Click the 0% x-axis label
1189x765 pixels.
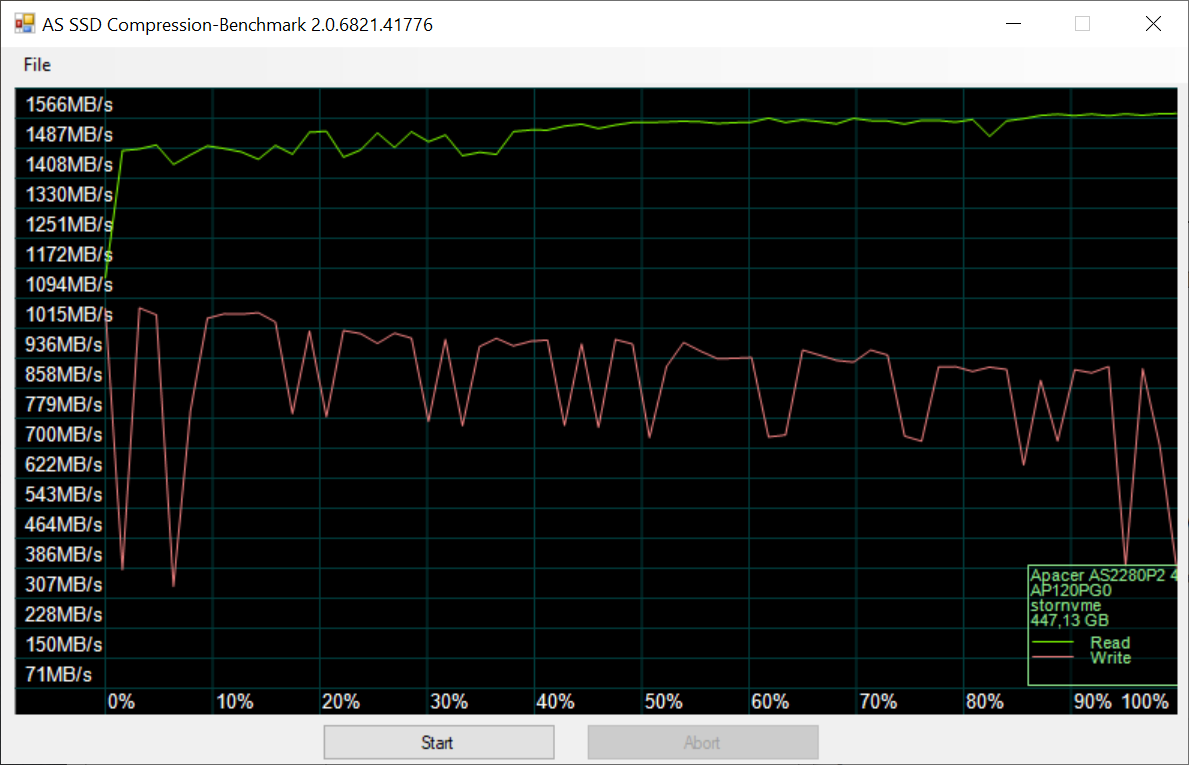point(121,701)
